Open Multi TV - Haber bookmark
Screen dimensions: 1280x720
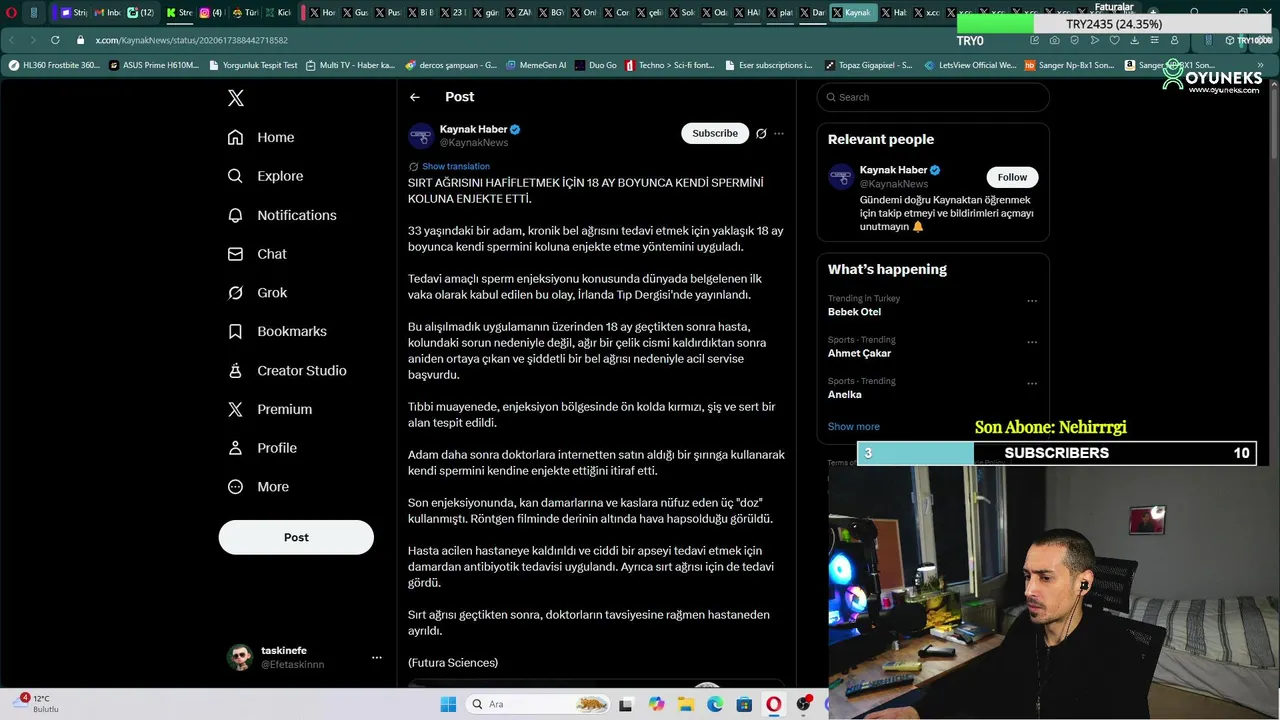click(x=350, y=65)
